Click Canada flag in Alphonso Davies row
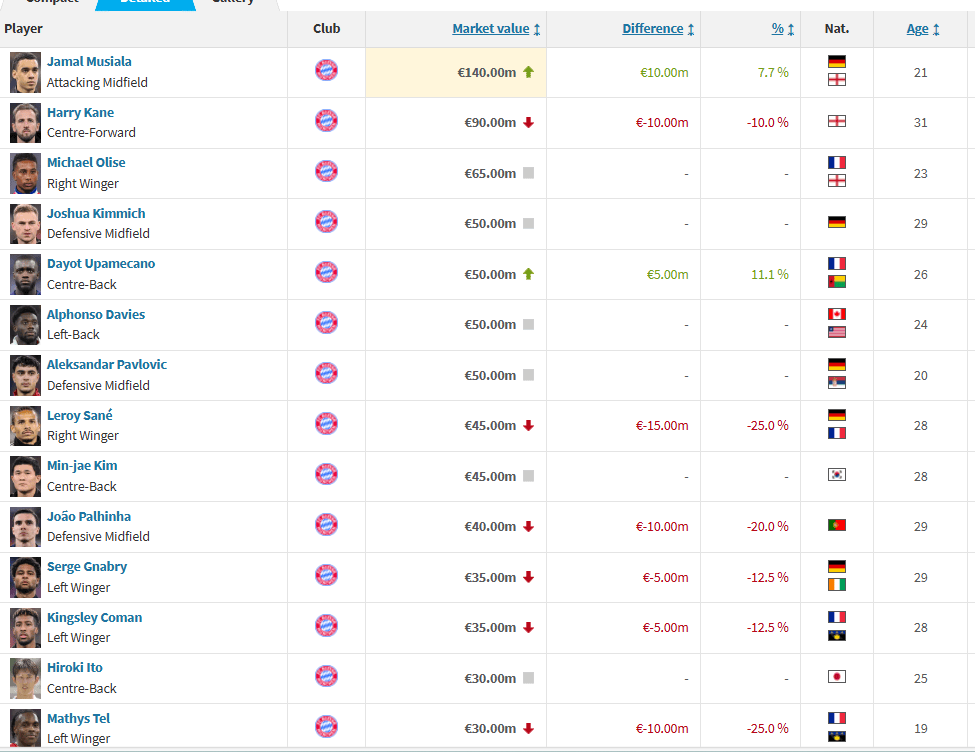The width and height of the screenshot is (975, 752). click(x=837, y=314)
